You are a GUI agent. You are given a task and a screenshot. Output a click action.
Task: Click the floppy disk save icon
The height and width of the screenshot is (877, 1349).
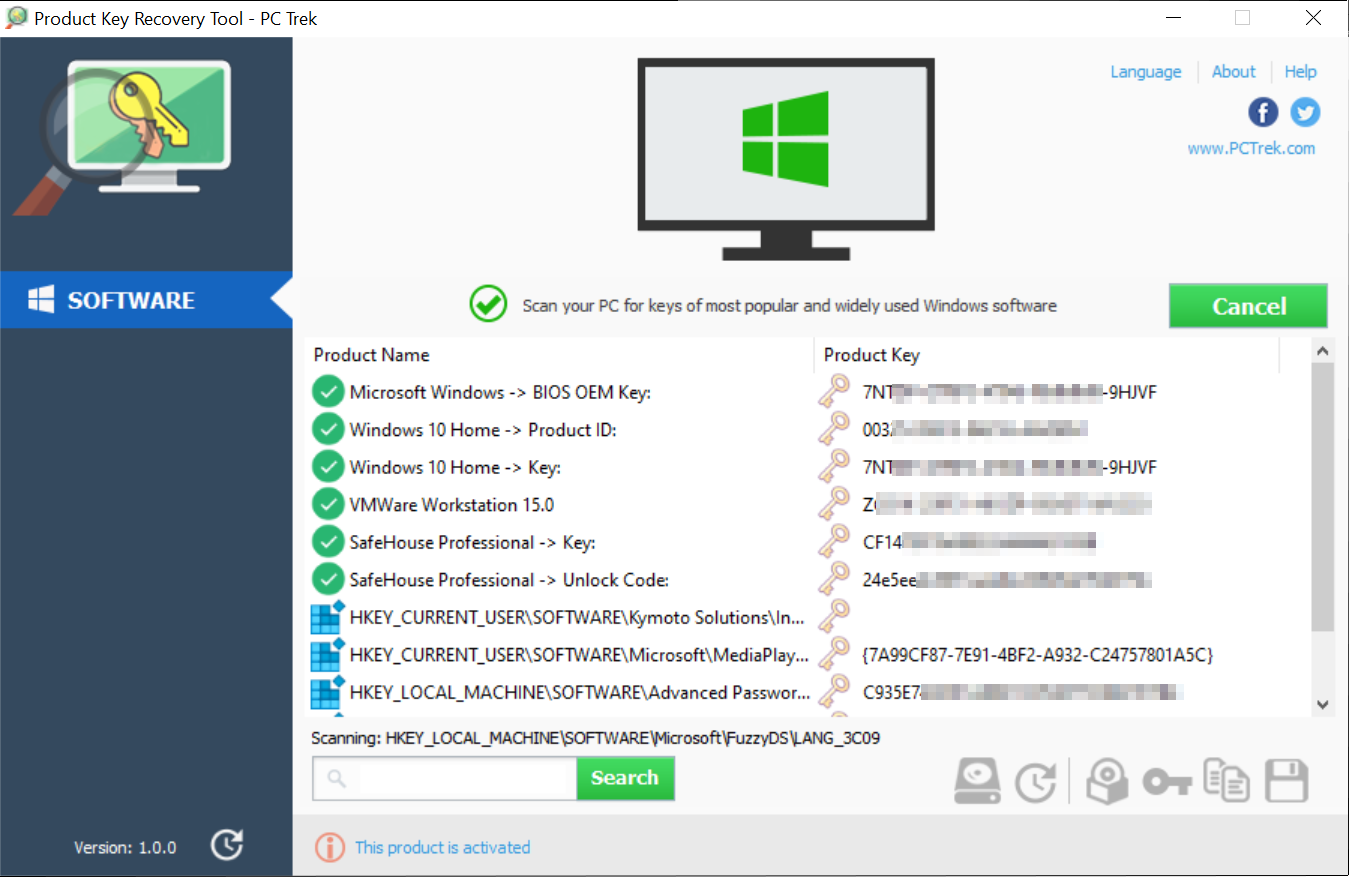click(1287, 781)
